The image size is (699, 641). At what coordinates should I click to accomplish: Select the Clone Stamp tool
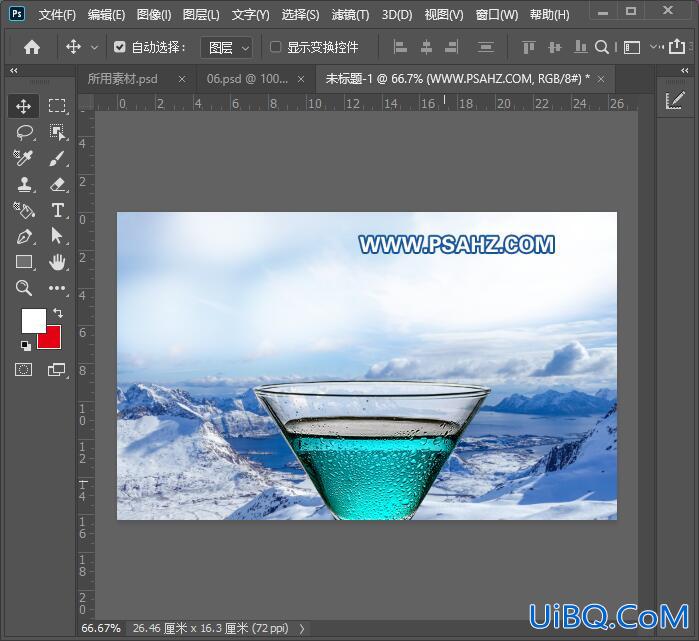click(x=24, y=184)
